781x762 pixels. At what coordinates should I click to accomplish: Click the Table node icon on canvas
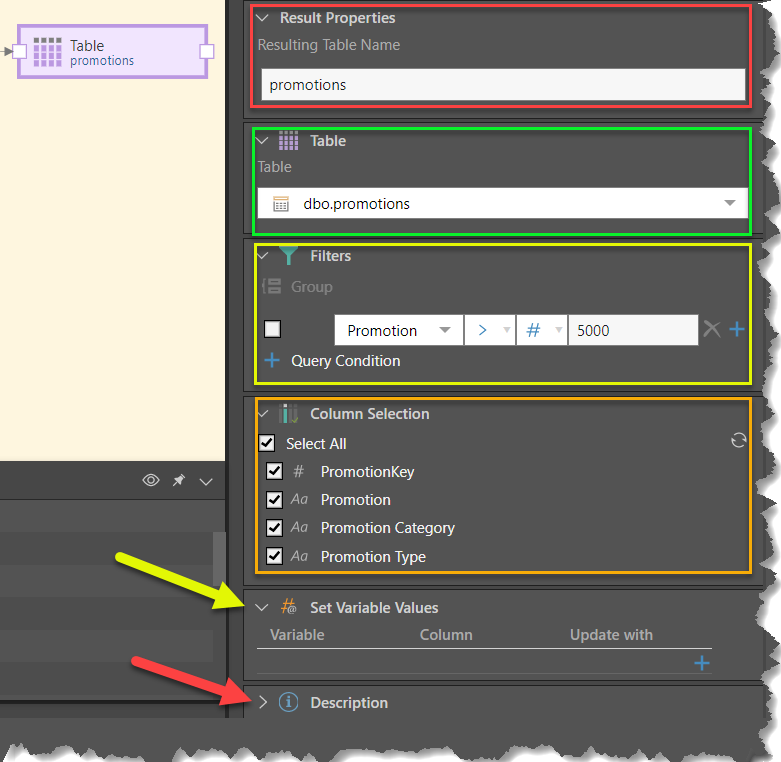point(47,52)
